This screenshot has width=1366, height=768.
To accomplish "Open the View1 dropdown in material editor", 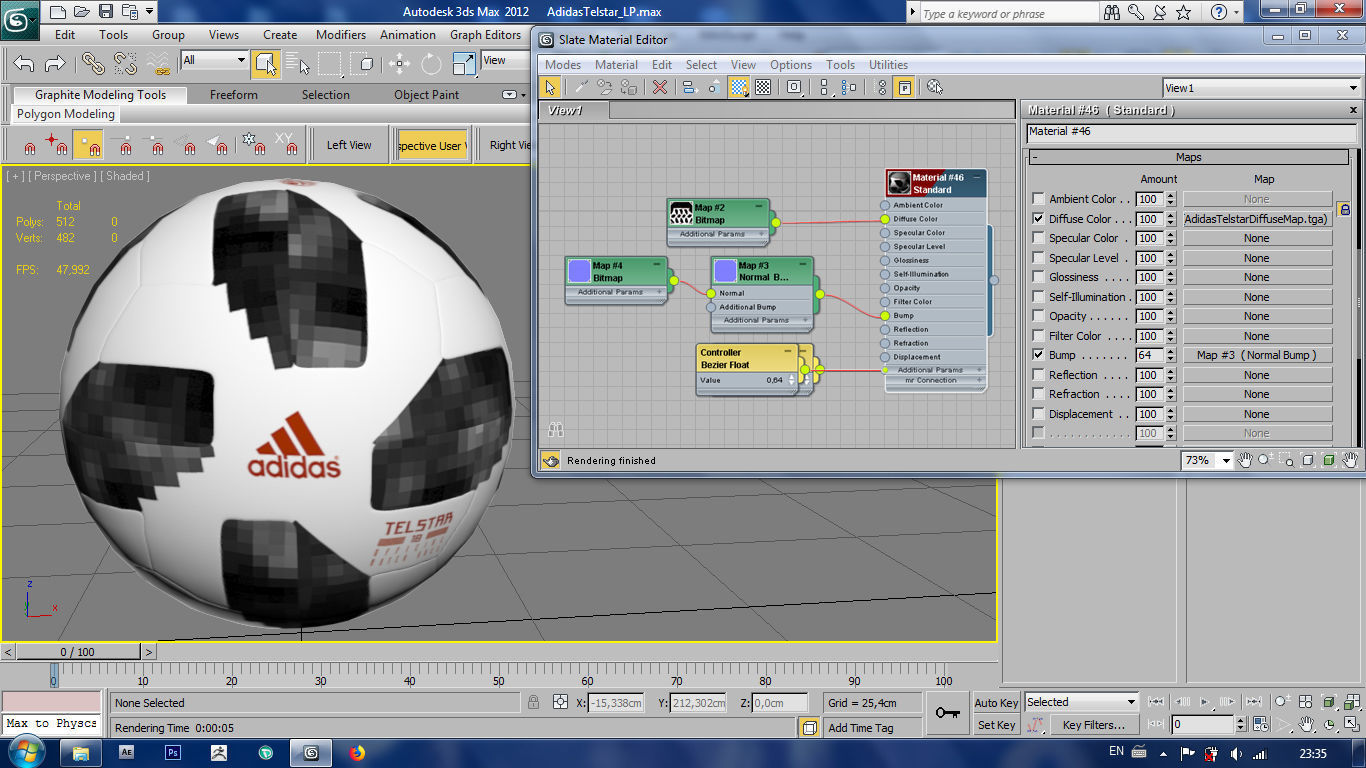I will (1356, 87).
